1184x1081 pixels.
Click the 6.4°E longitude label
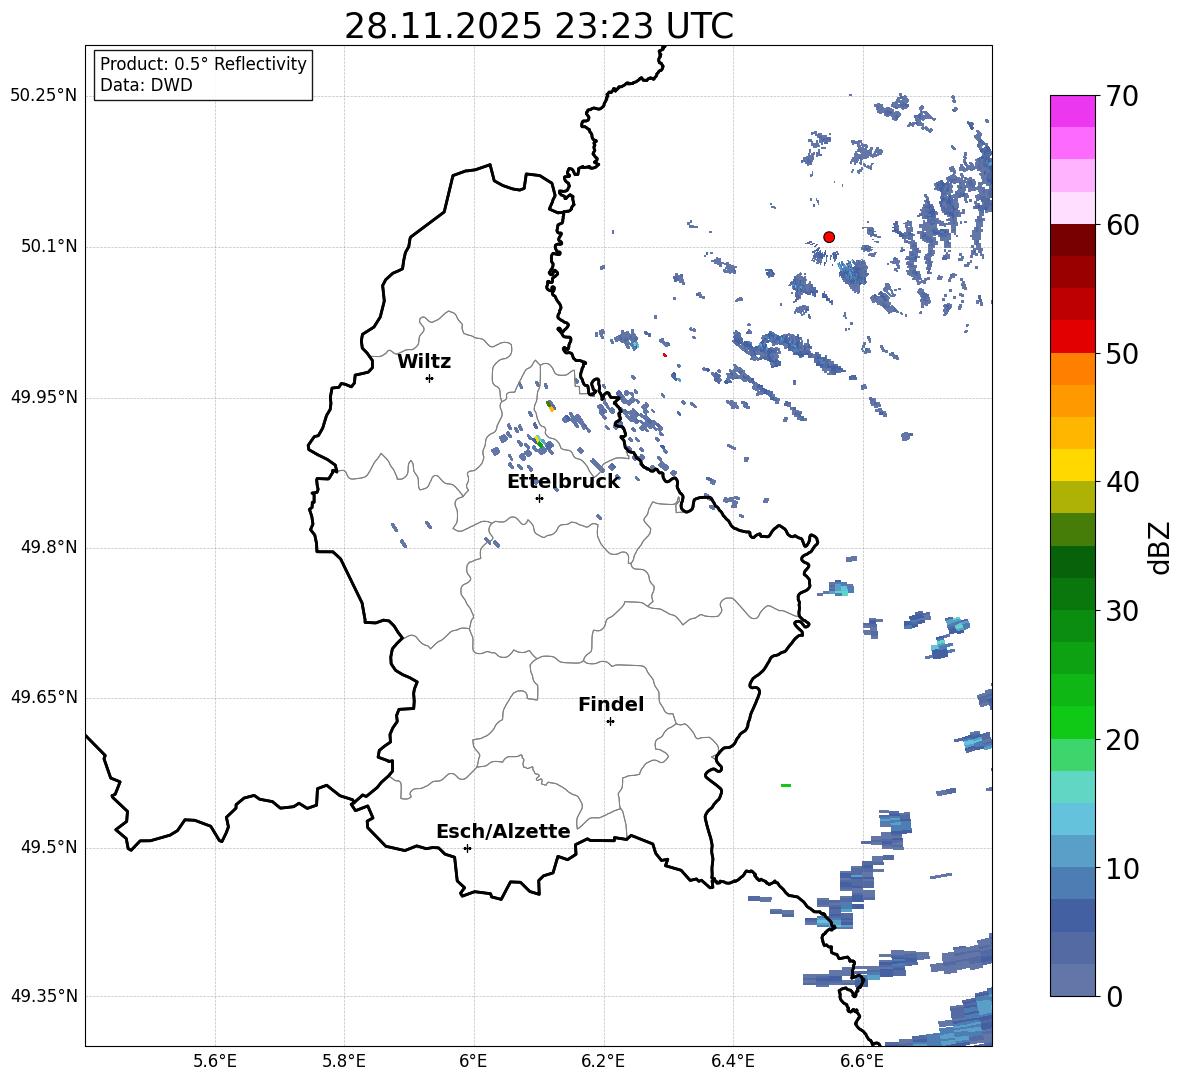tap(733, 1061)
